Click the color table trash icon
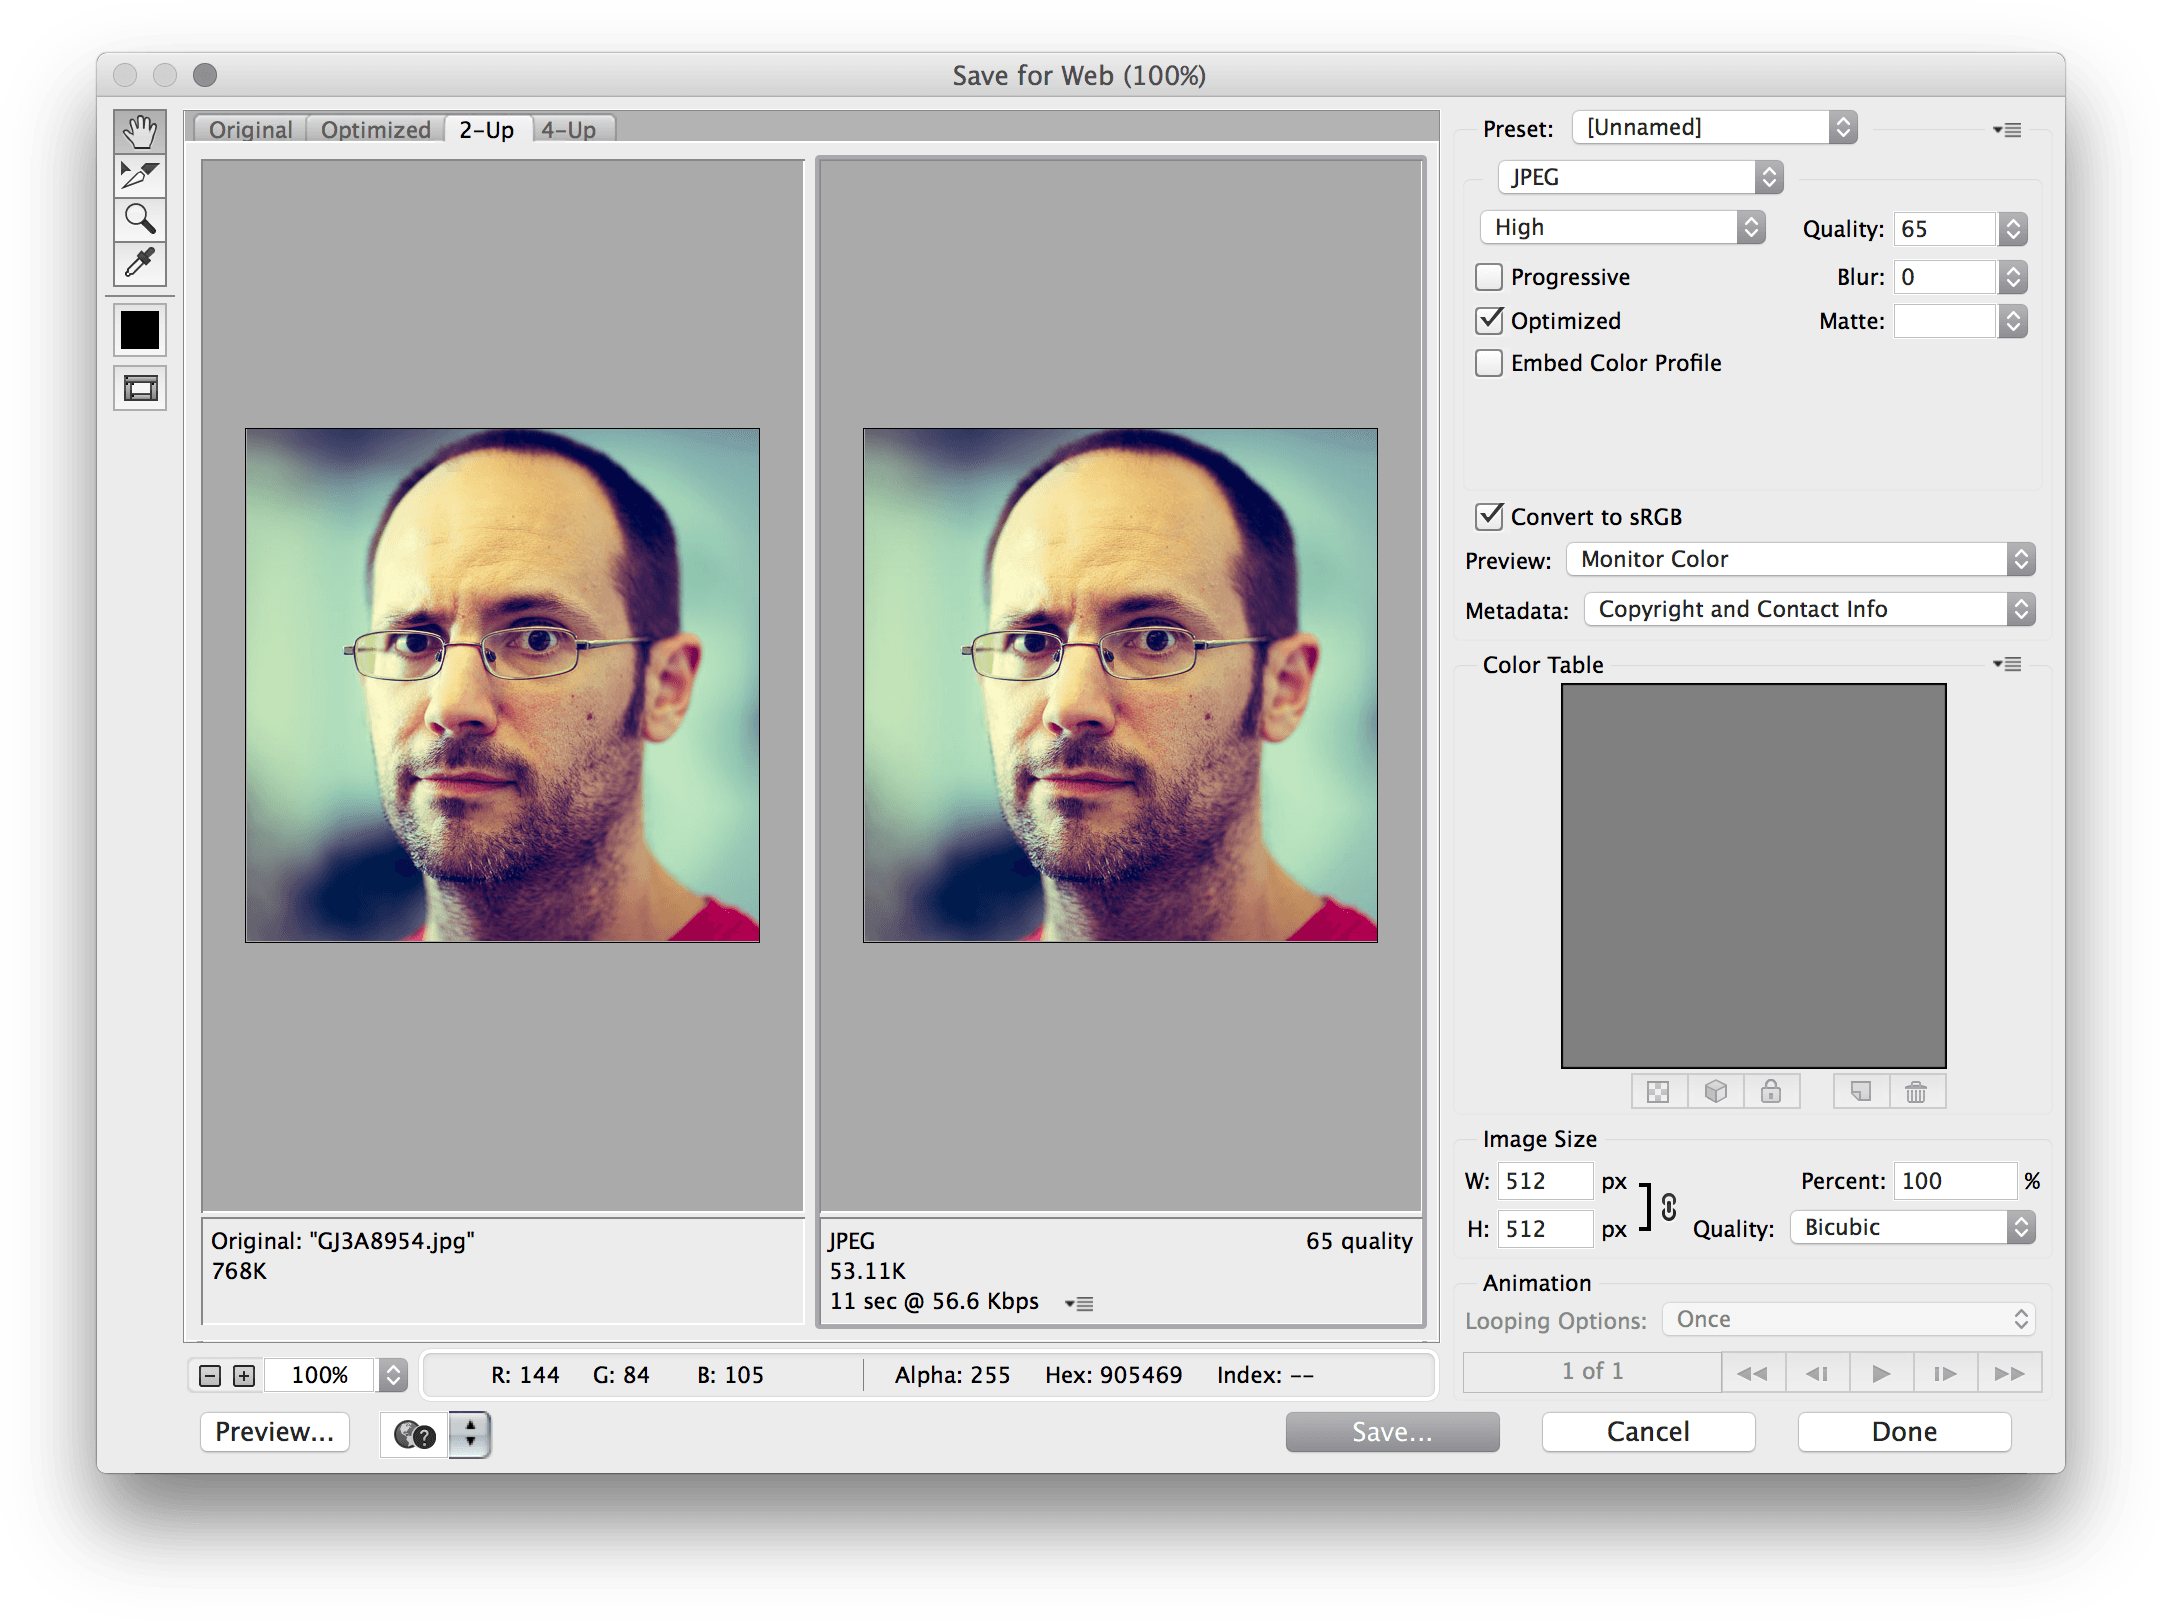The width and height of the screenshot is (2161, 1621). [x=1916, y=1092]
